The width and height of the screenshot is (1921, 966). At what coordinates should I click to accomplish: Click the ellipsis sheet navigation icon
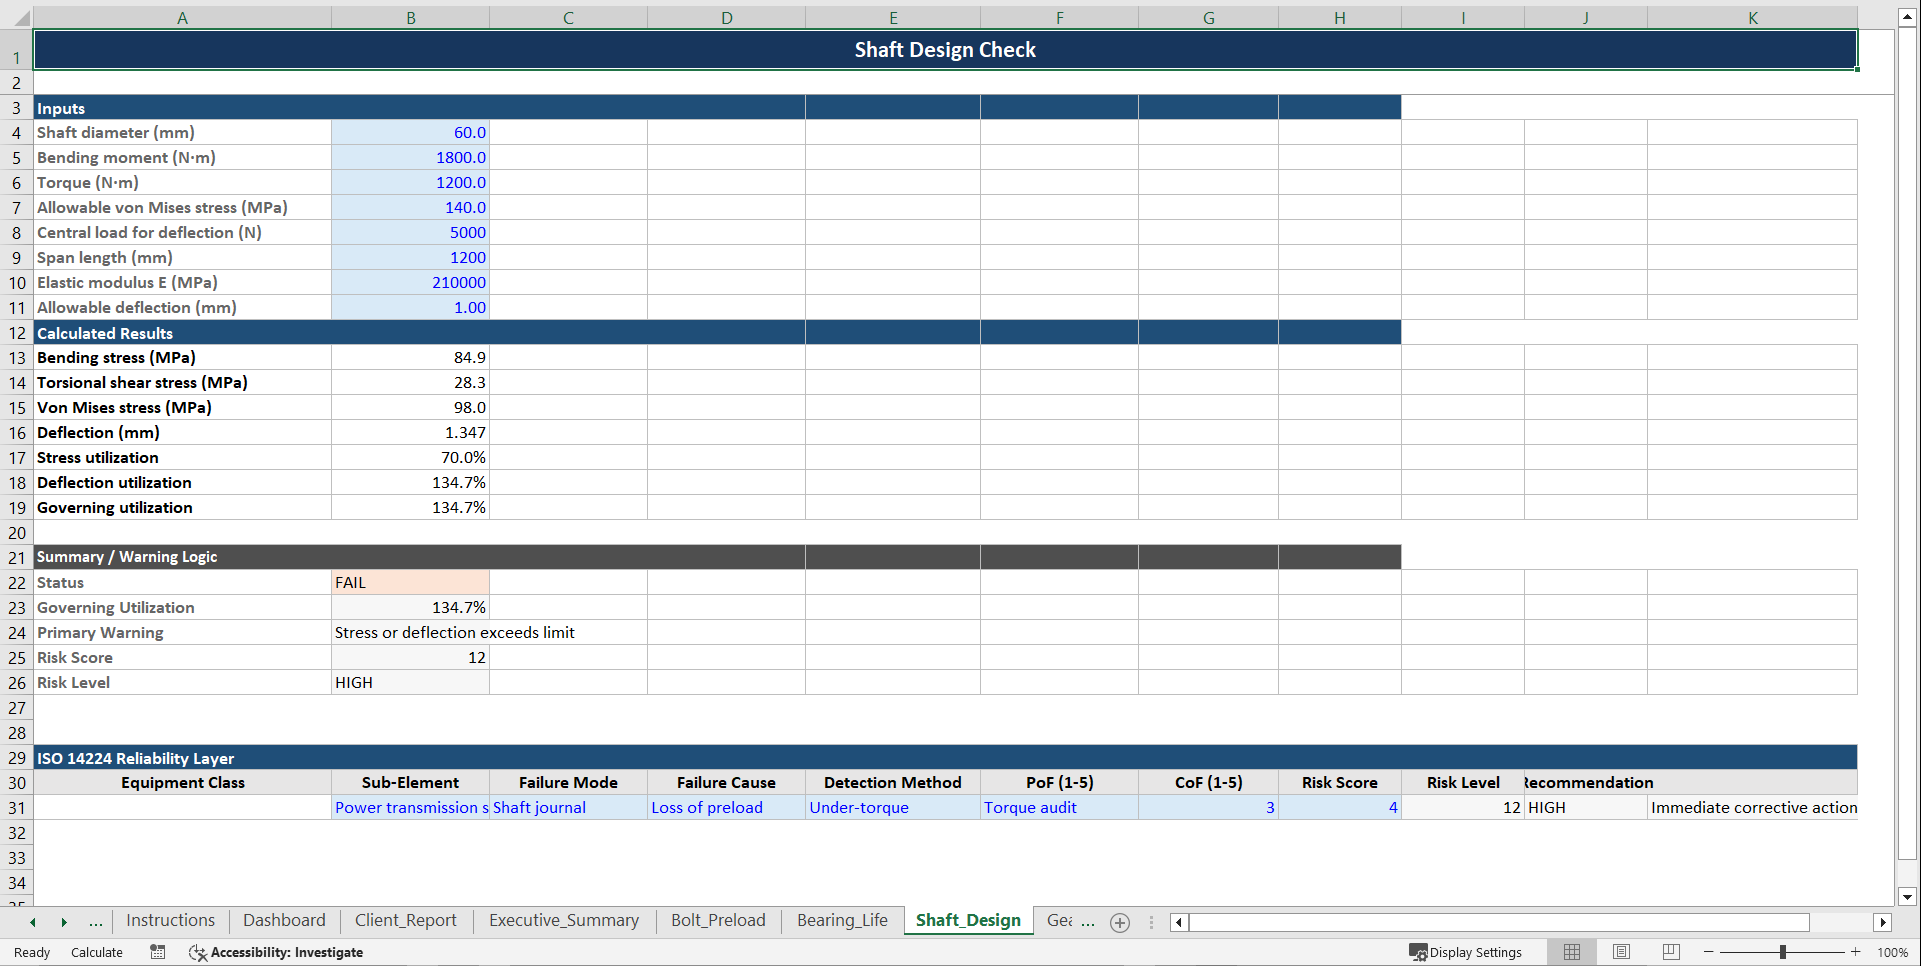point(95,922)
